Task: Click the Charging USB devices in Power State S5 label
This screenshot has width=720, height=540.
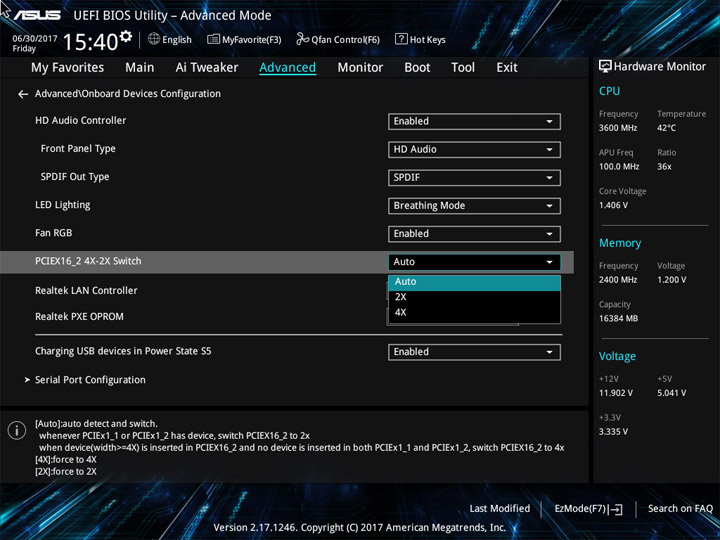Action: click(x=123, y=351)
